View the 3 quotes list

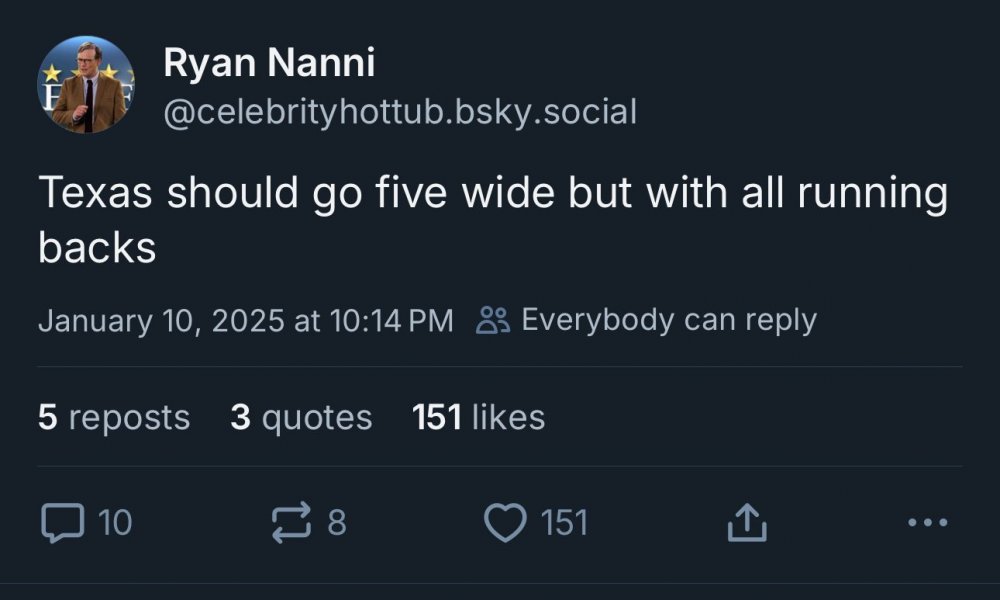301,417
